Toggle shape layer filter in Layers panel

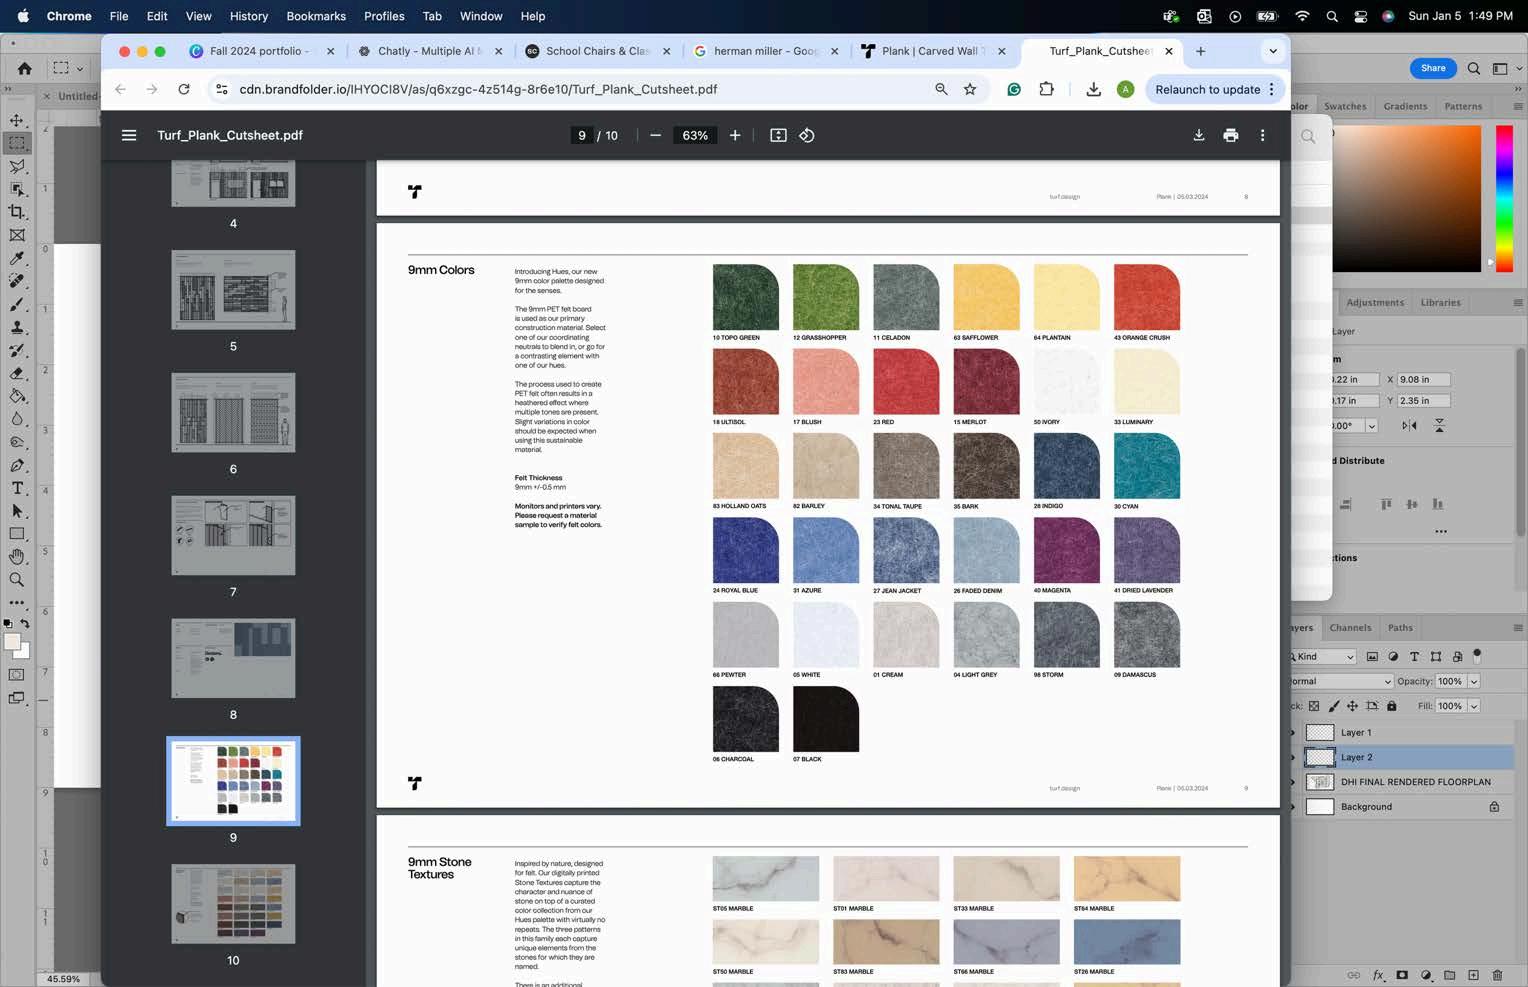click(x=1436, y=656)
